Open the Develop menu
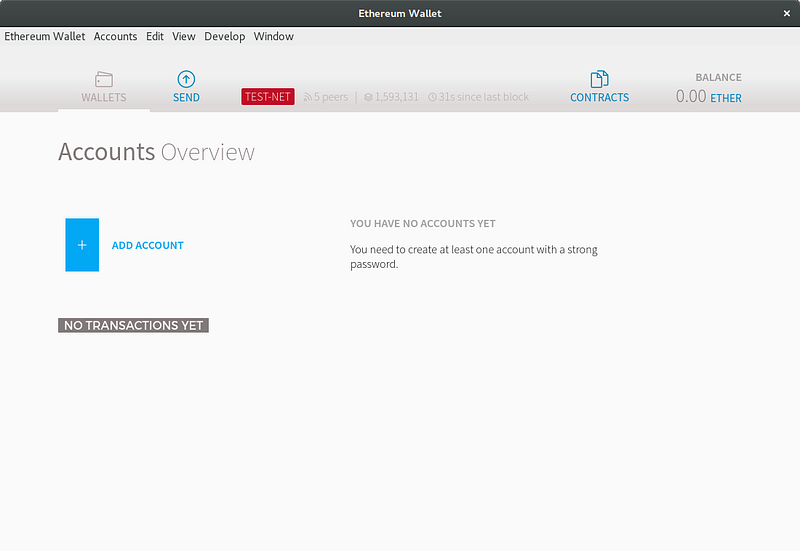The image size is (800, 551). (224, 36)
